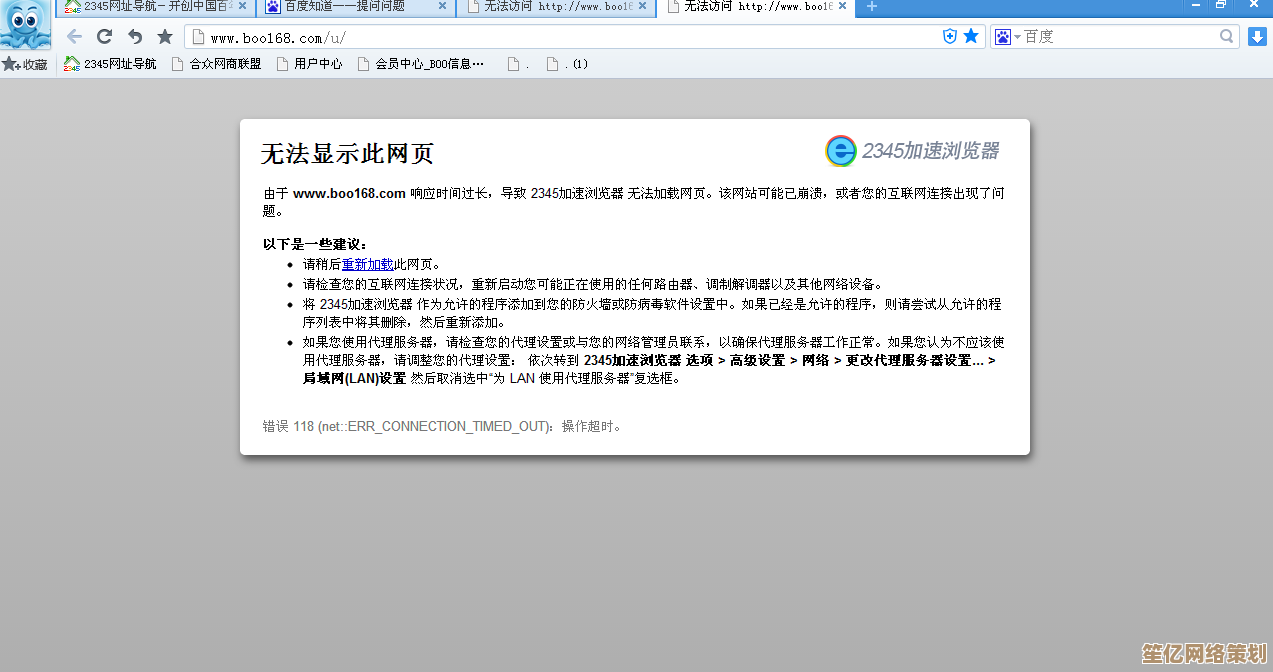Open downloads with the blue arrow icon
1273x672 pixels.
pos(1257,37)
